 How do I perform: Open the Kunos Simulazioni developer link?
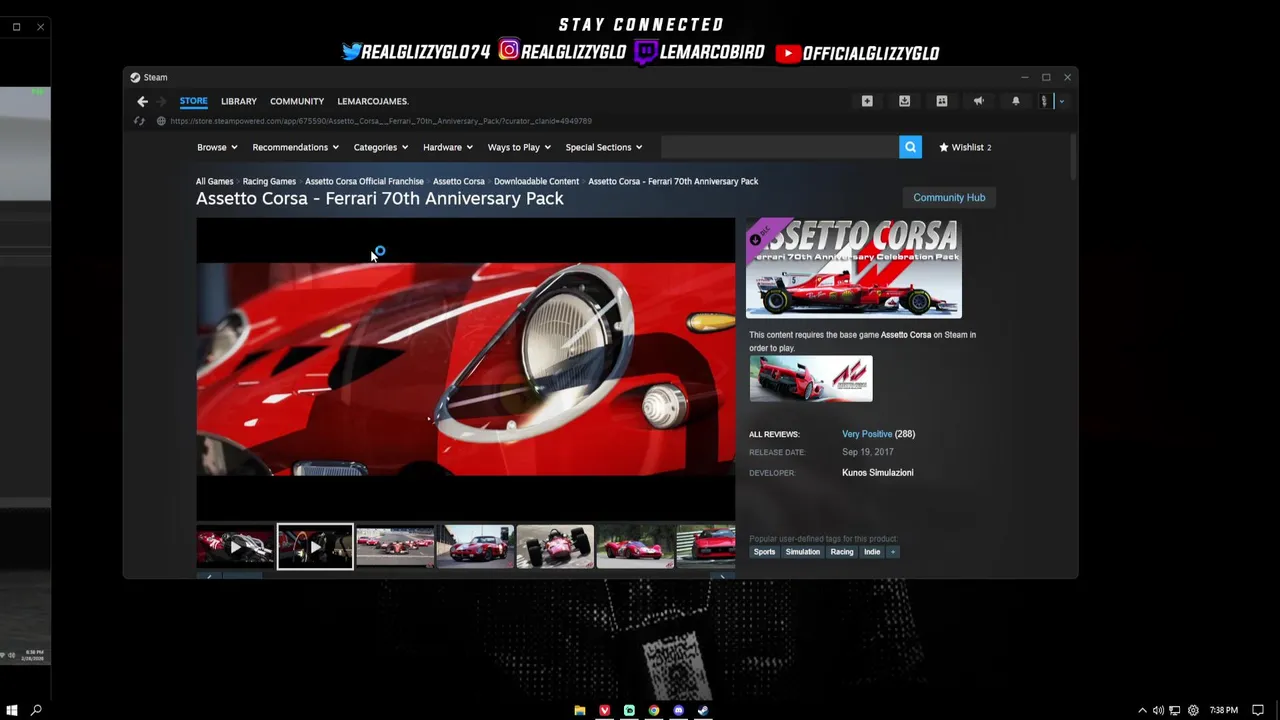point(877,473)
